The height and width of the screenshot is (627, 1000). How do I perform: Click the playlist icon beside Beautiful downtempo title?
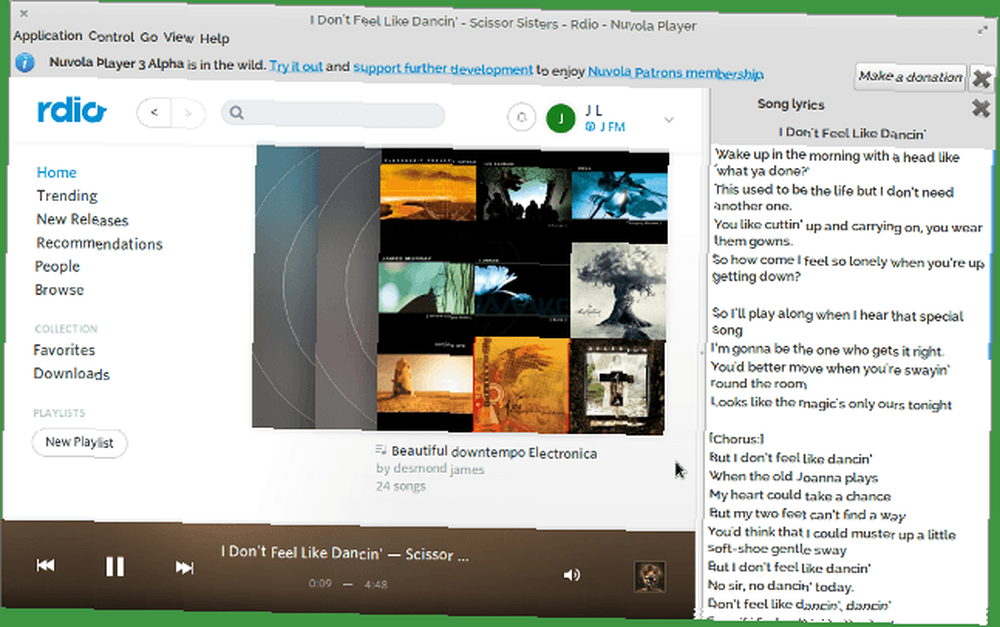click(x=381, y=450)
